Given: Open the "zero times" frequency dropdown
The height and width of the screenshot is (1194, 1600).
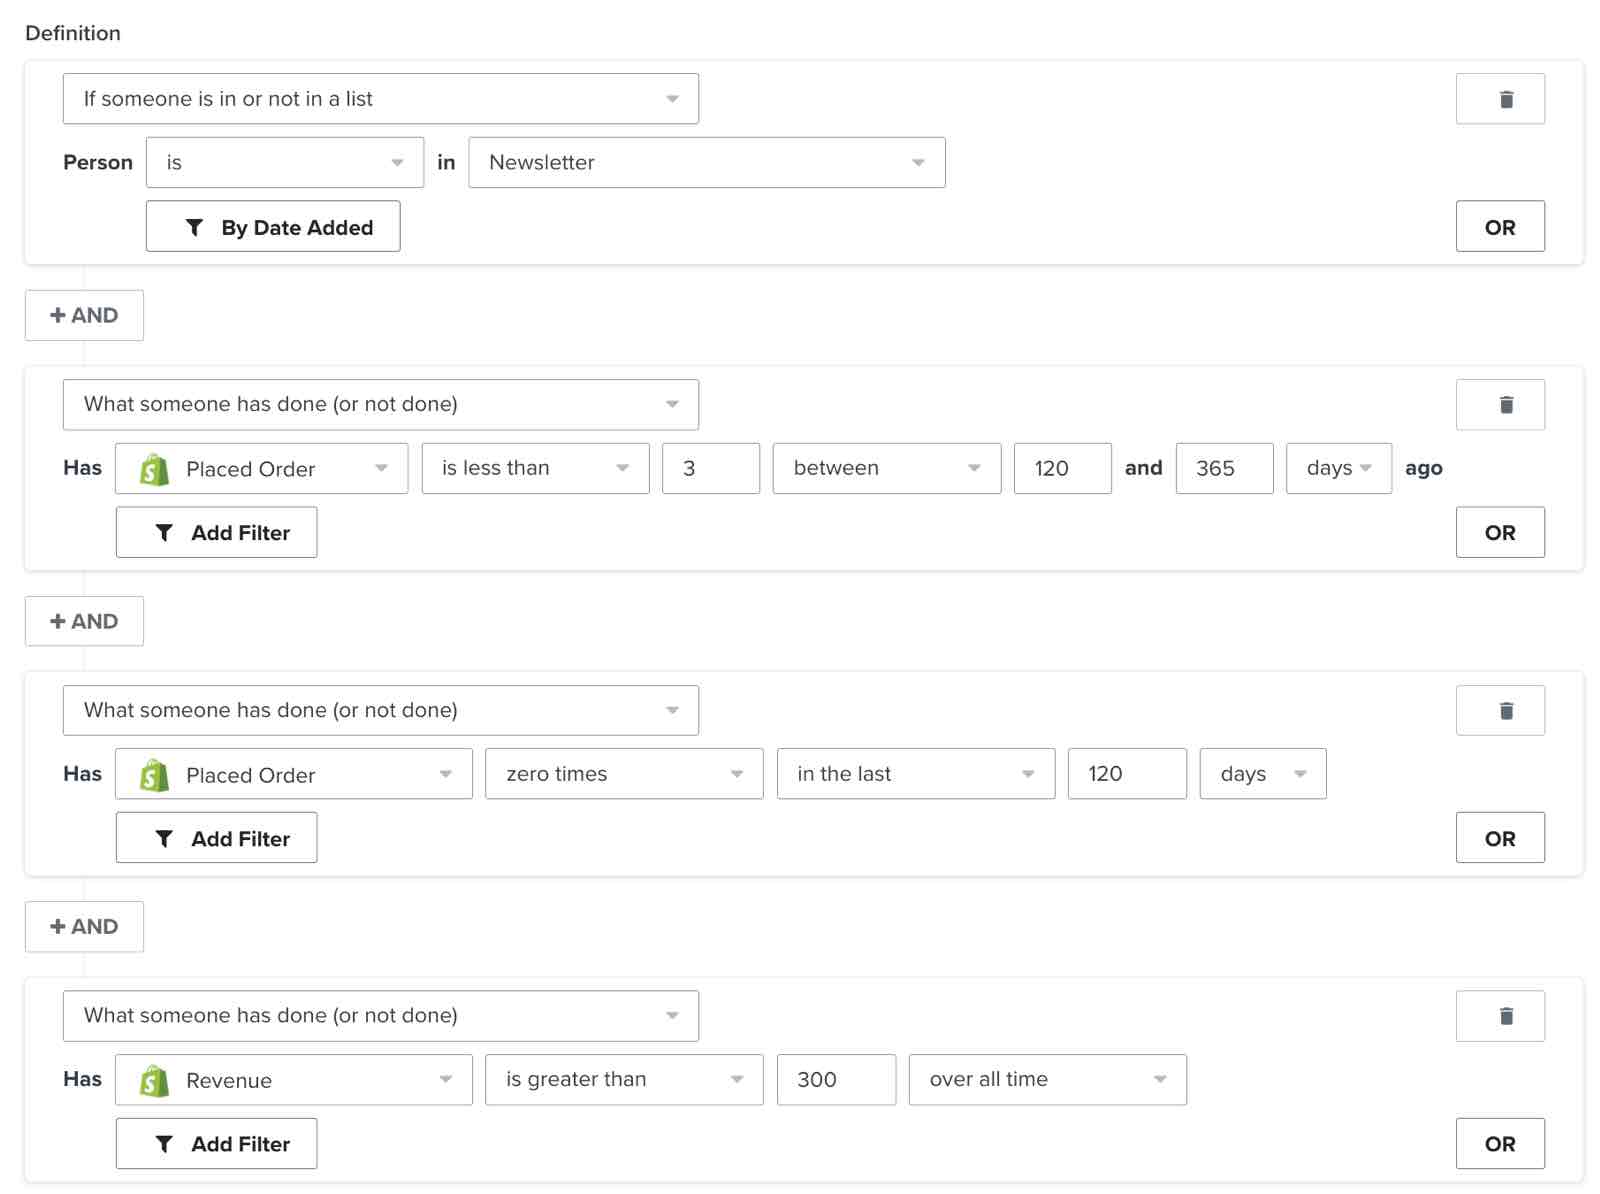Looking at the screenshot, I should pos(622,774).
